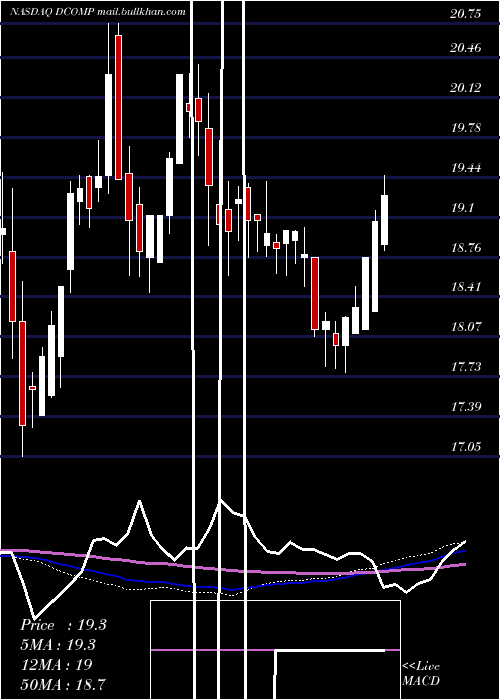Click the 19.44 price axis label
500x700 pixels.
(x=466, y=168)
